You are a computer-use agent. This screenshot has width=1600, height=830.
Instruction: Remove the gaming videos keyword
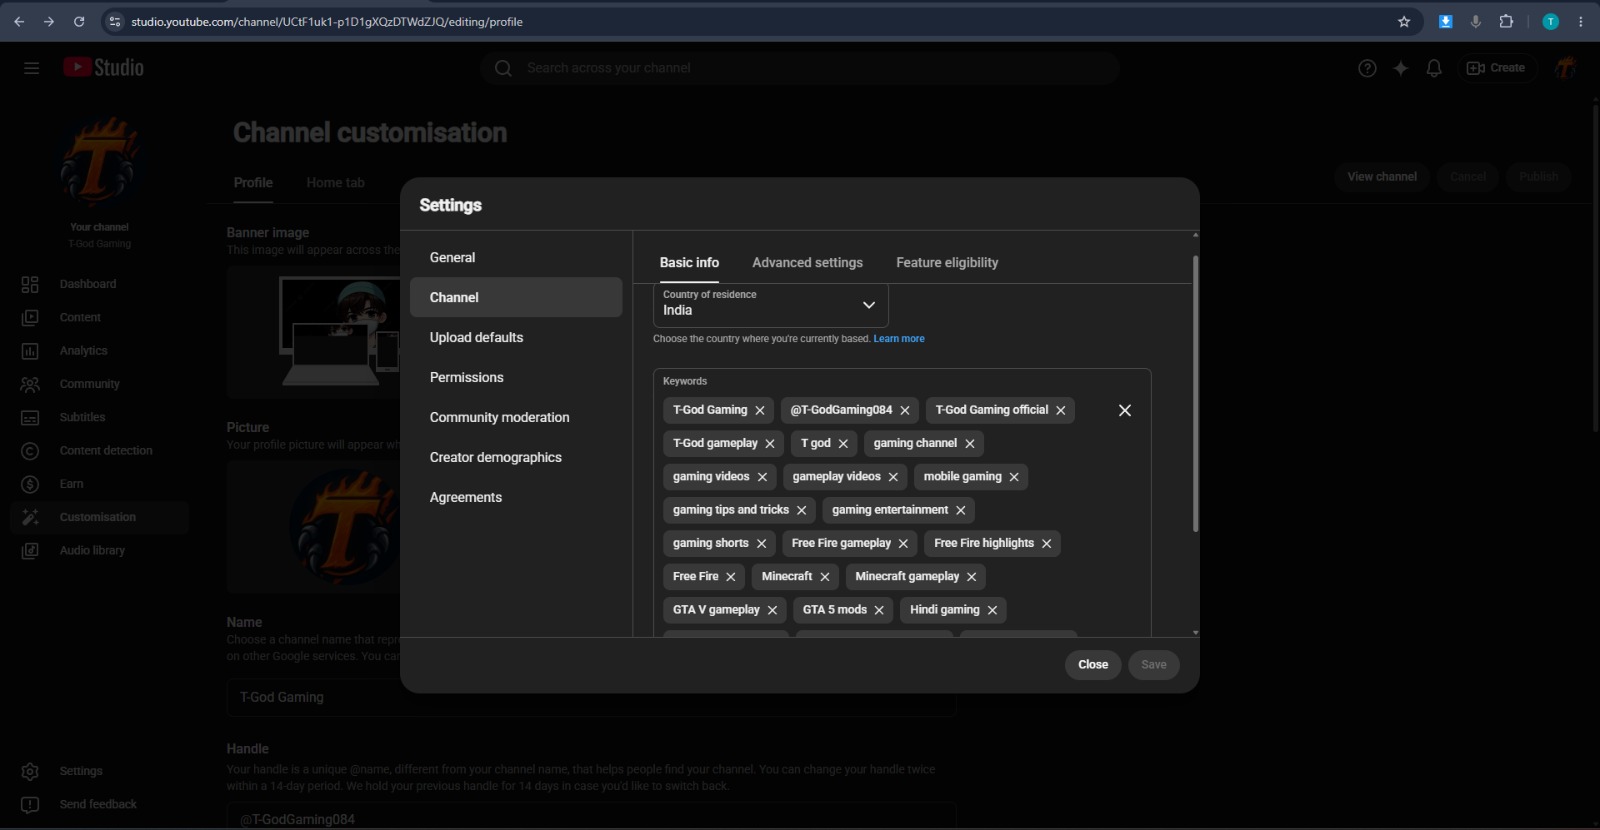[x=762, y=477]
